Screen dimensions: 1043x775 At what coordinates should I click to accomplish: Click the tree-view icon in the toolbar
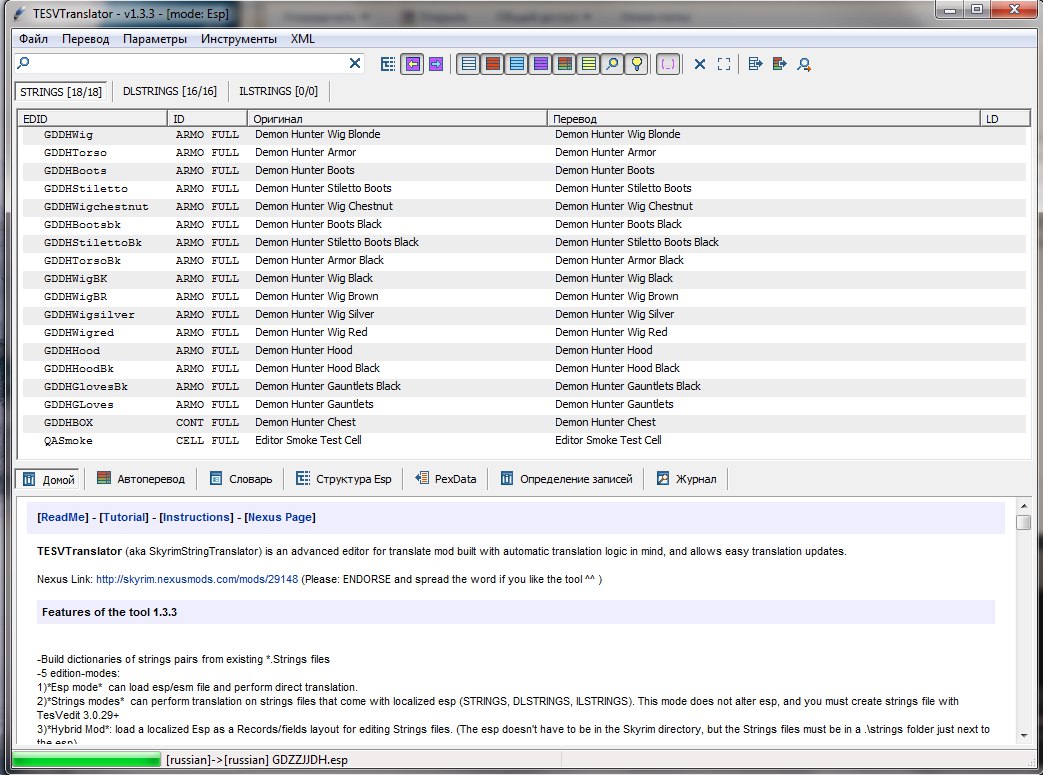point(389,64)
